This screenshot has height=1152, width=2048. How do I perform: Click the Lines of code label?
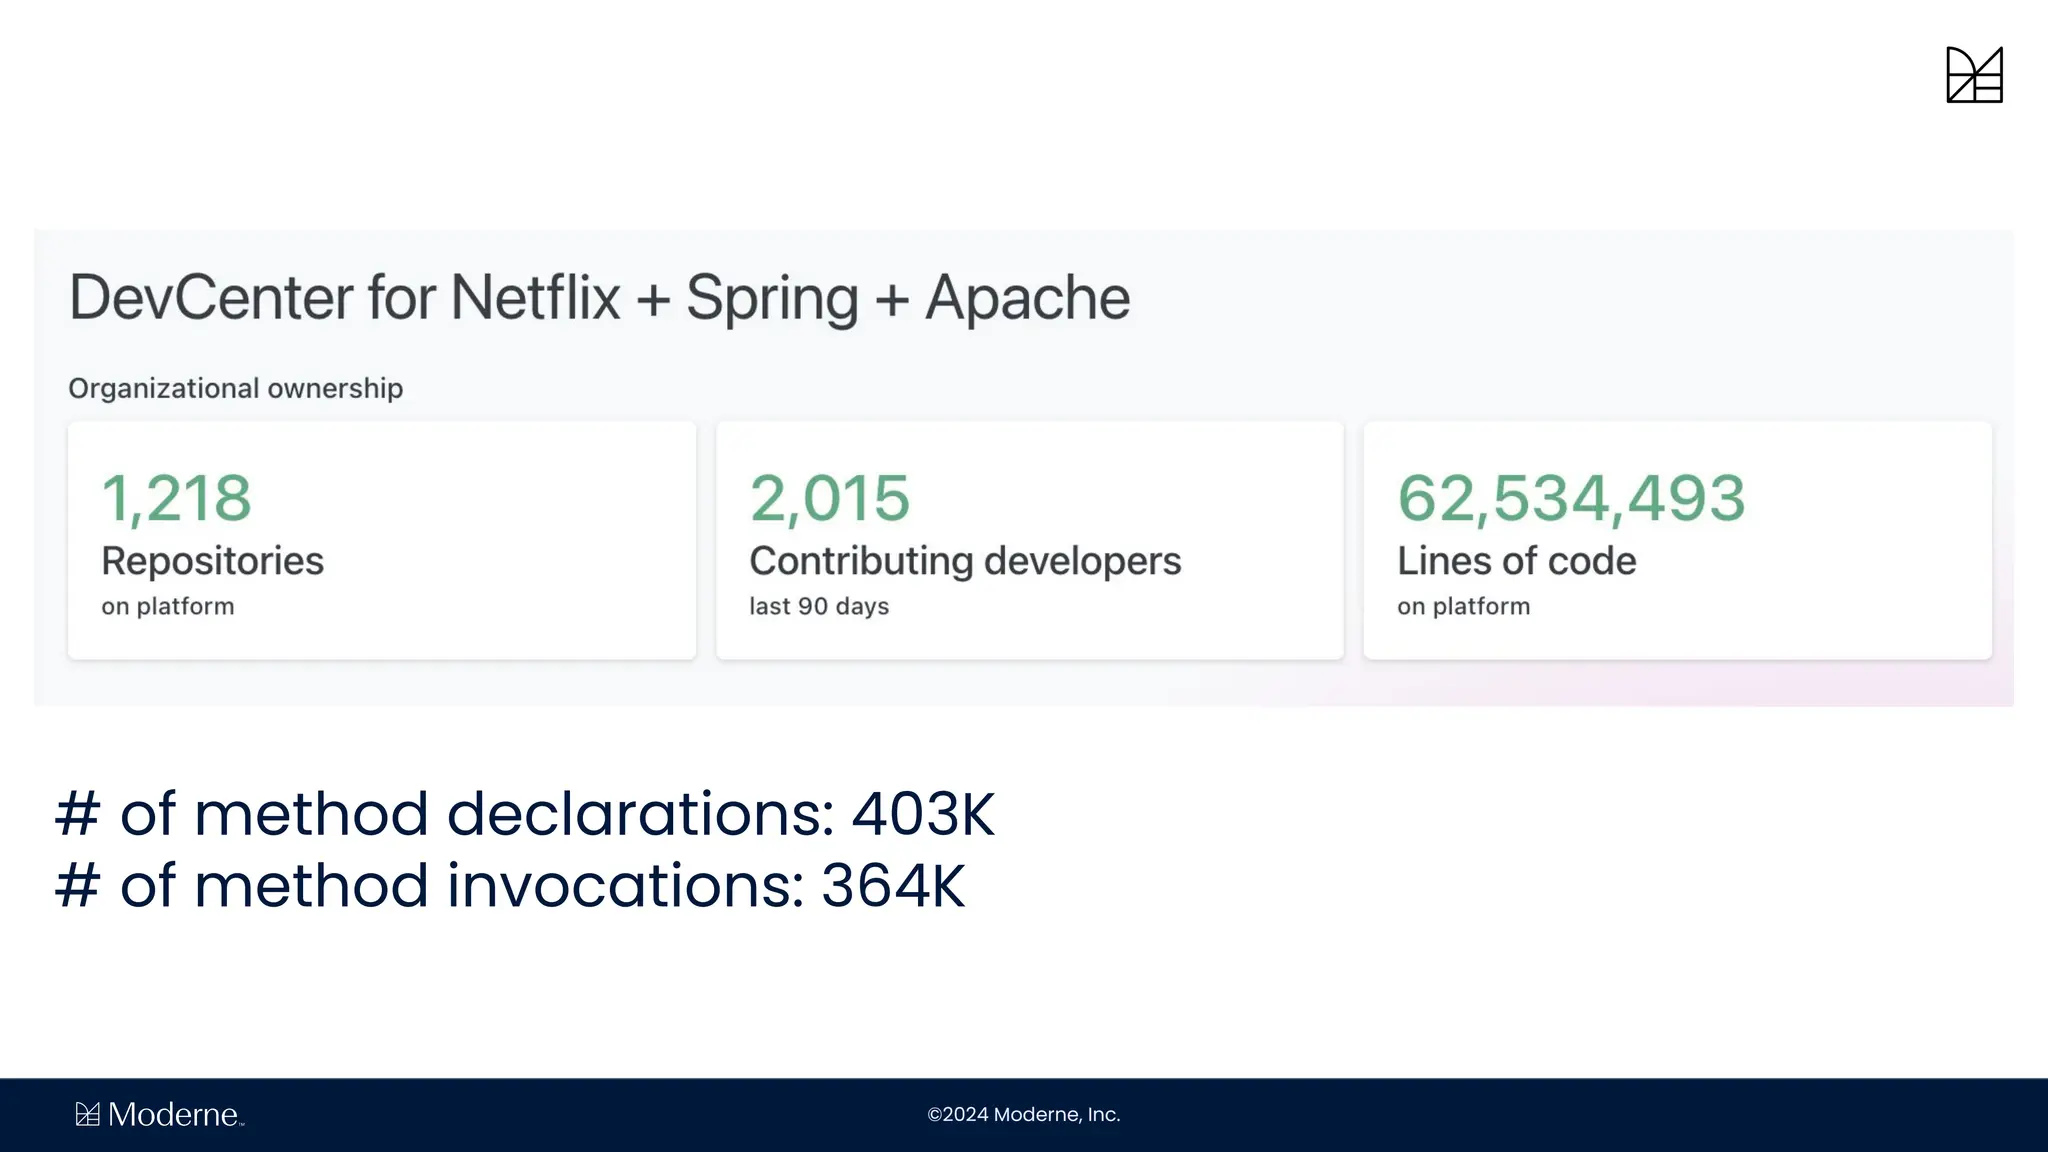coord(1516,561)
